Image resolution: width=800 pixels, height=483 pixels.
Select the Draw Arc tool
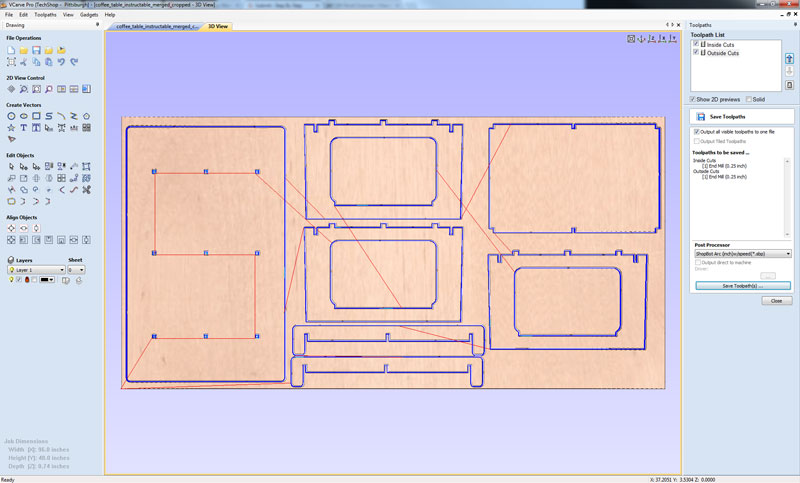coord(61,116)
